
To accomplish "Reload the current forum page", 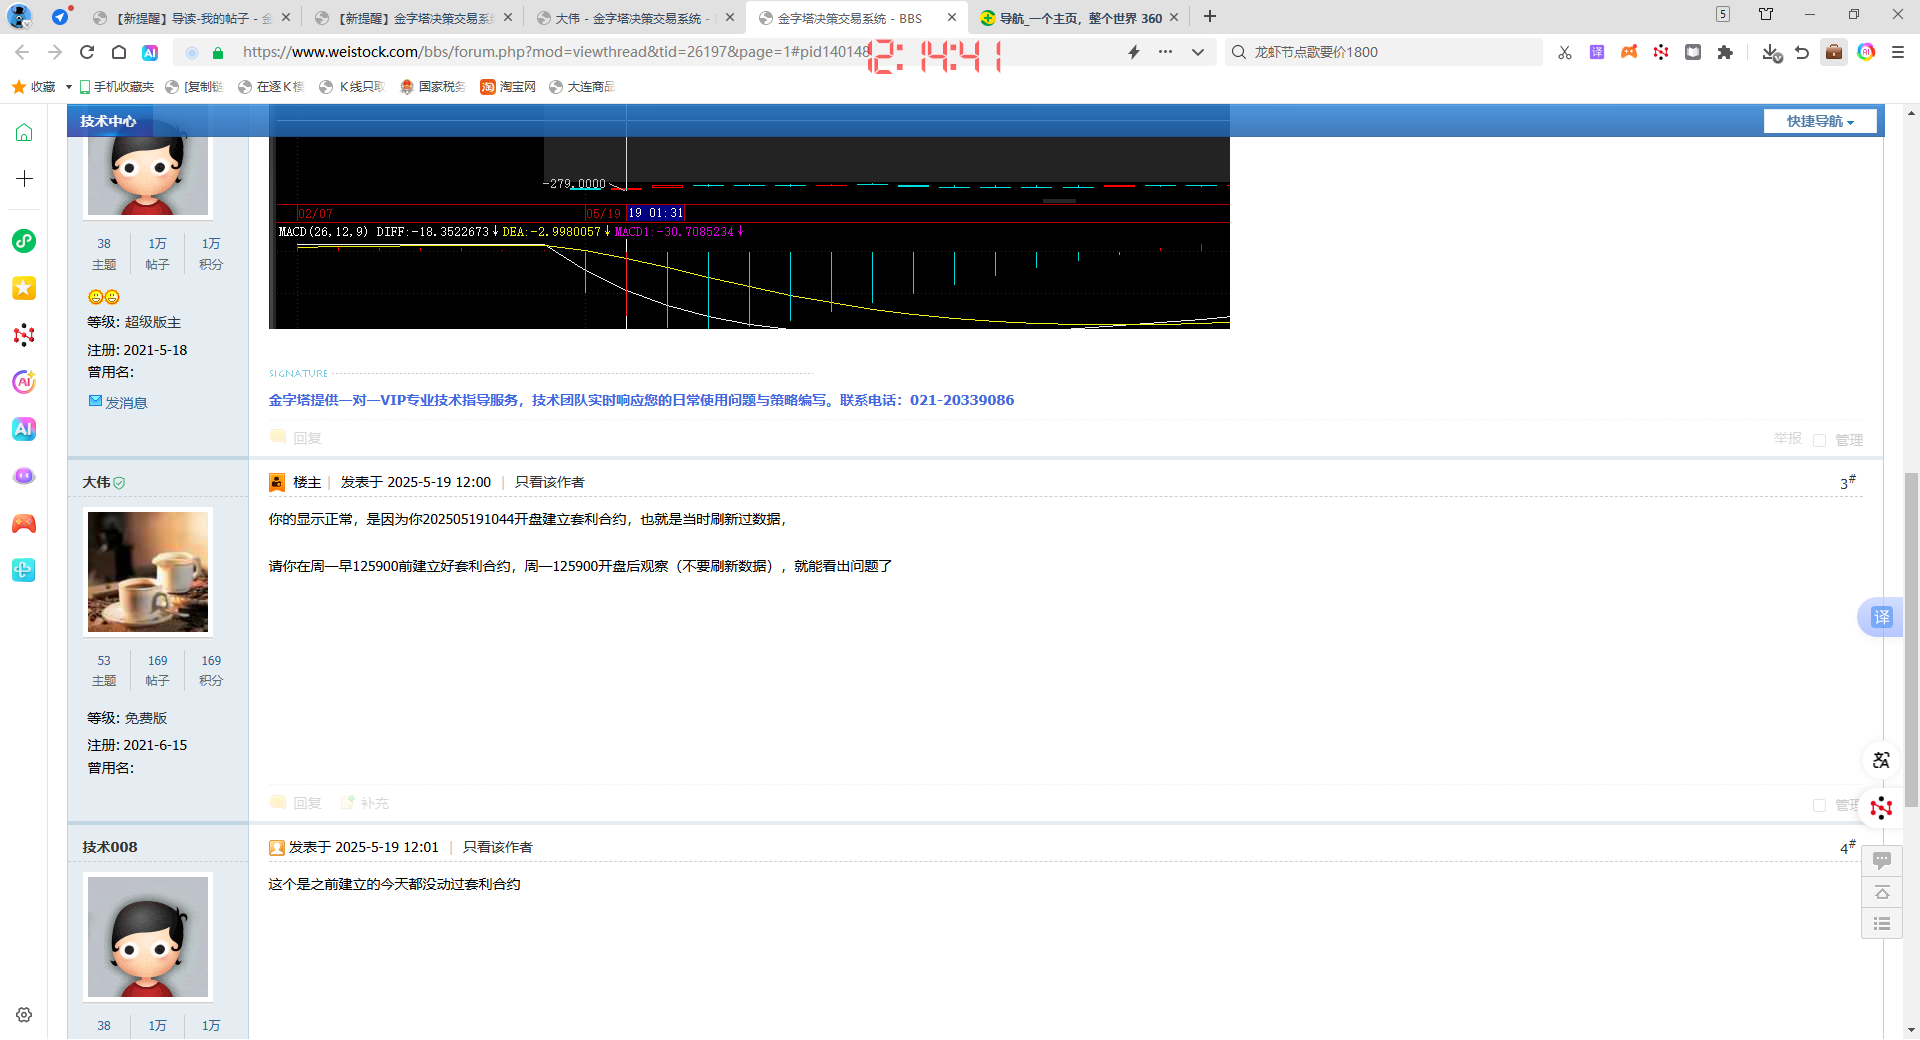I will tap(87, 52).
